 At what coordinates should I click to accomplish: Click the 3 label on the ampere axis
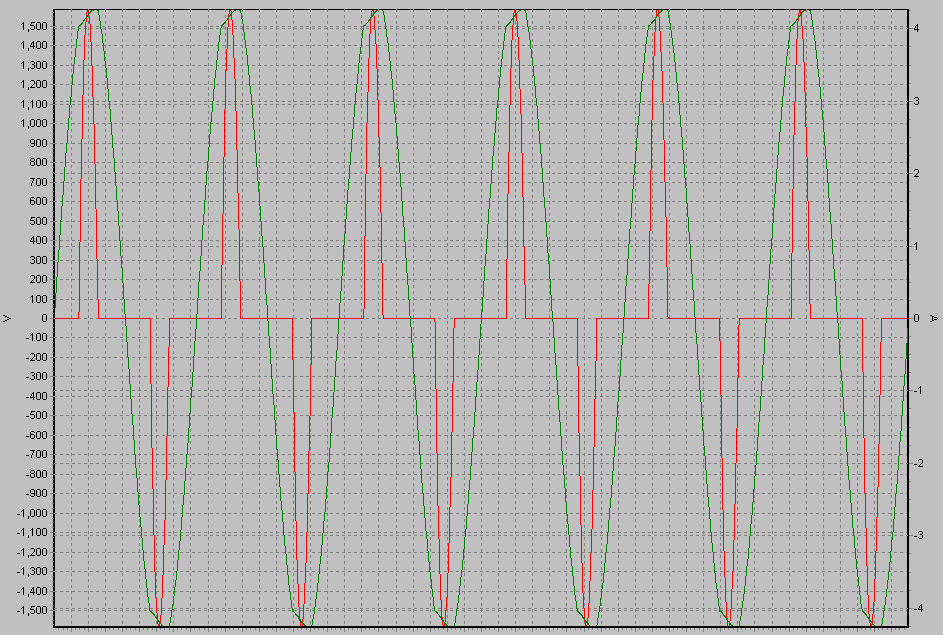(917, 101)
